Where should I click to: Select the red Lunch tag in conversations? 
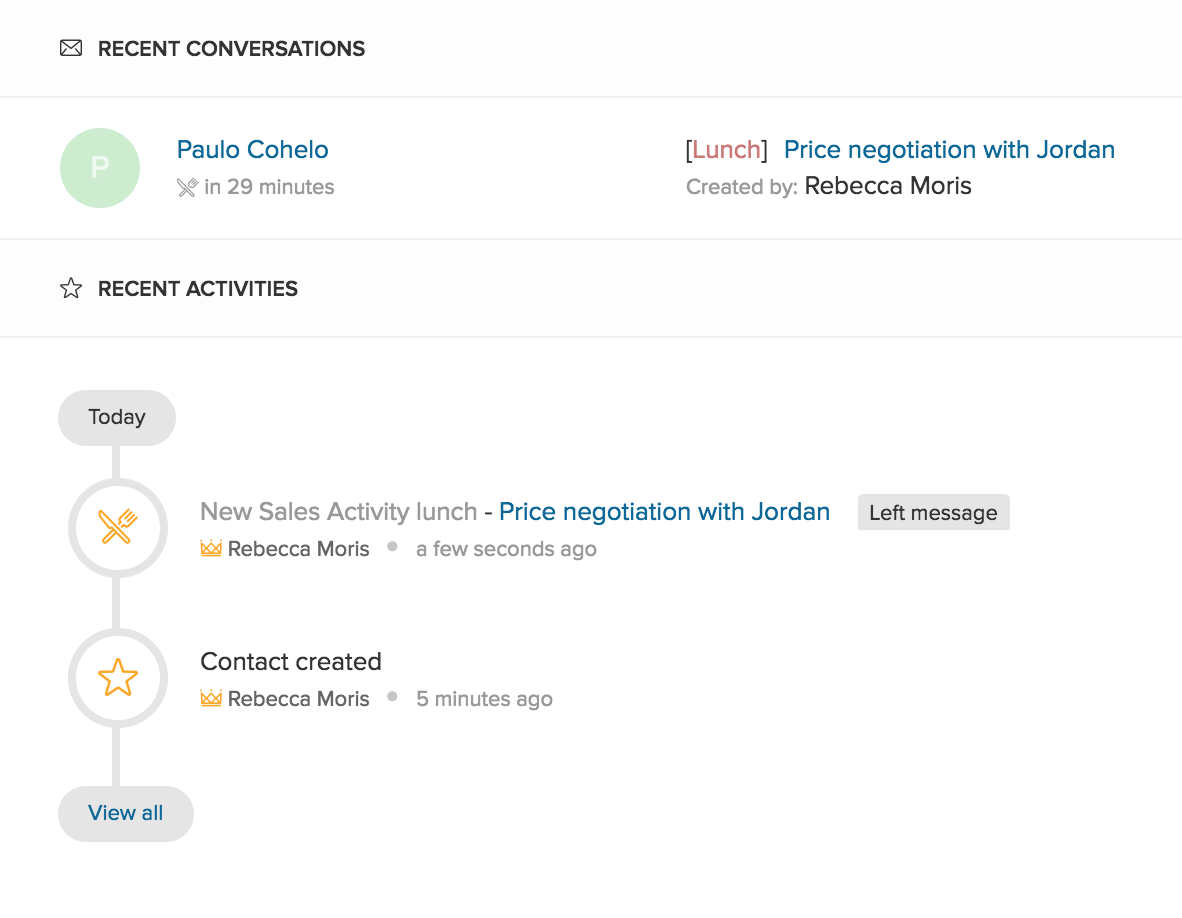(726, 150)
